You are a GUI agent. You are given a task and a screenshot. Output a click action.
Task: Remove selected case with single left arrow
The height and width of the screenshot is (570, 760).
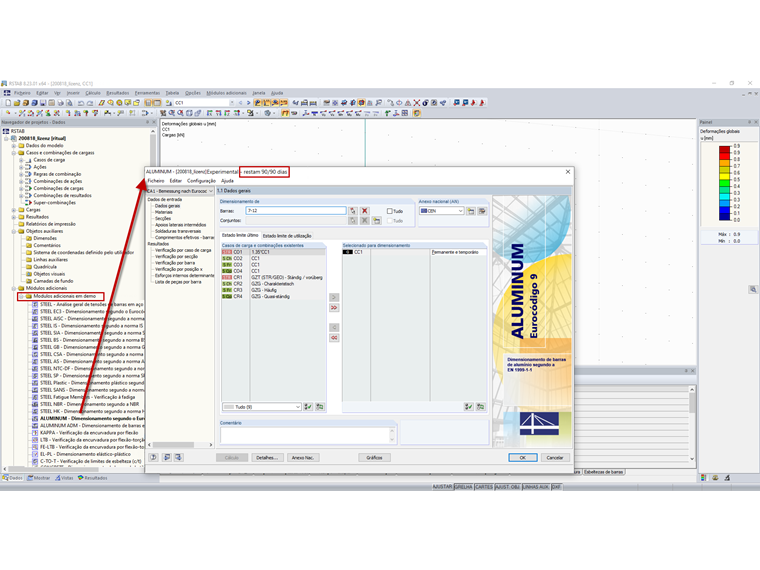[334, 327]
